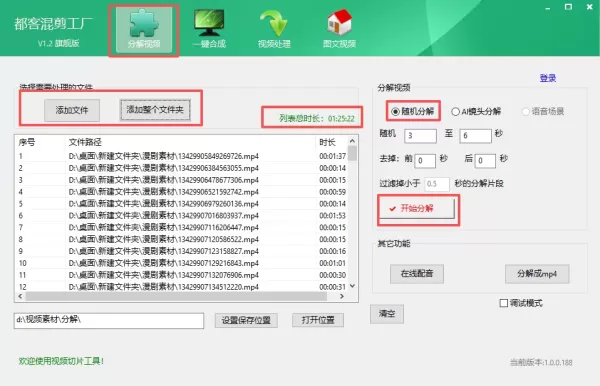Maximize the 都客混剪工厂 window
This screenshot has height=386, width=600.
(569, 7)
